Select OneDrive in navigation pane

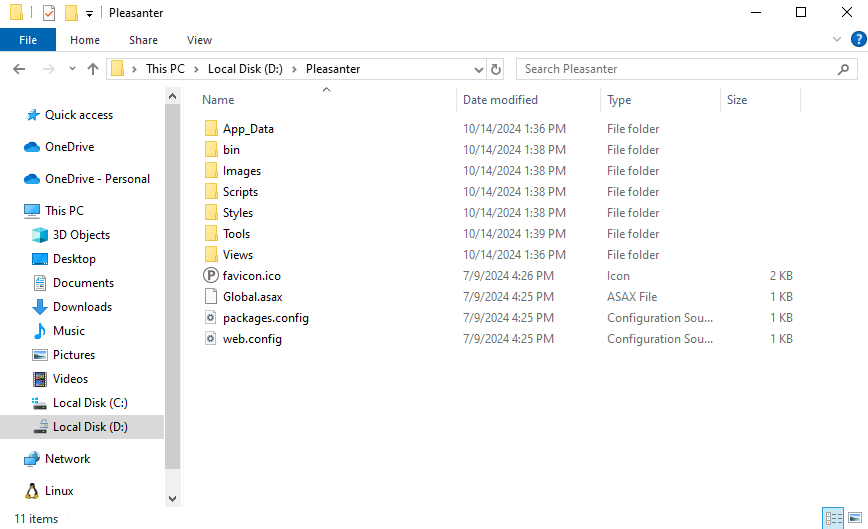[x=69, y=147]
